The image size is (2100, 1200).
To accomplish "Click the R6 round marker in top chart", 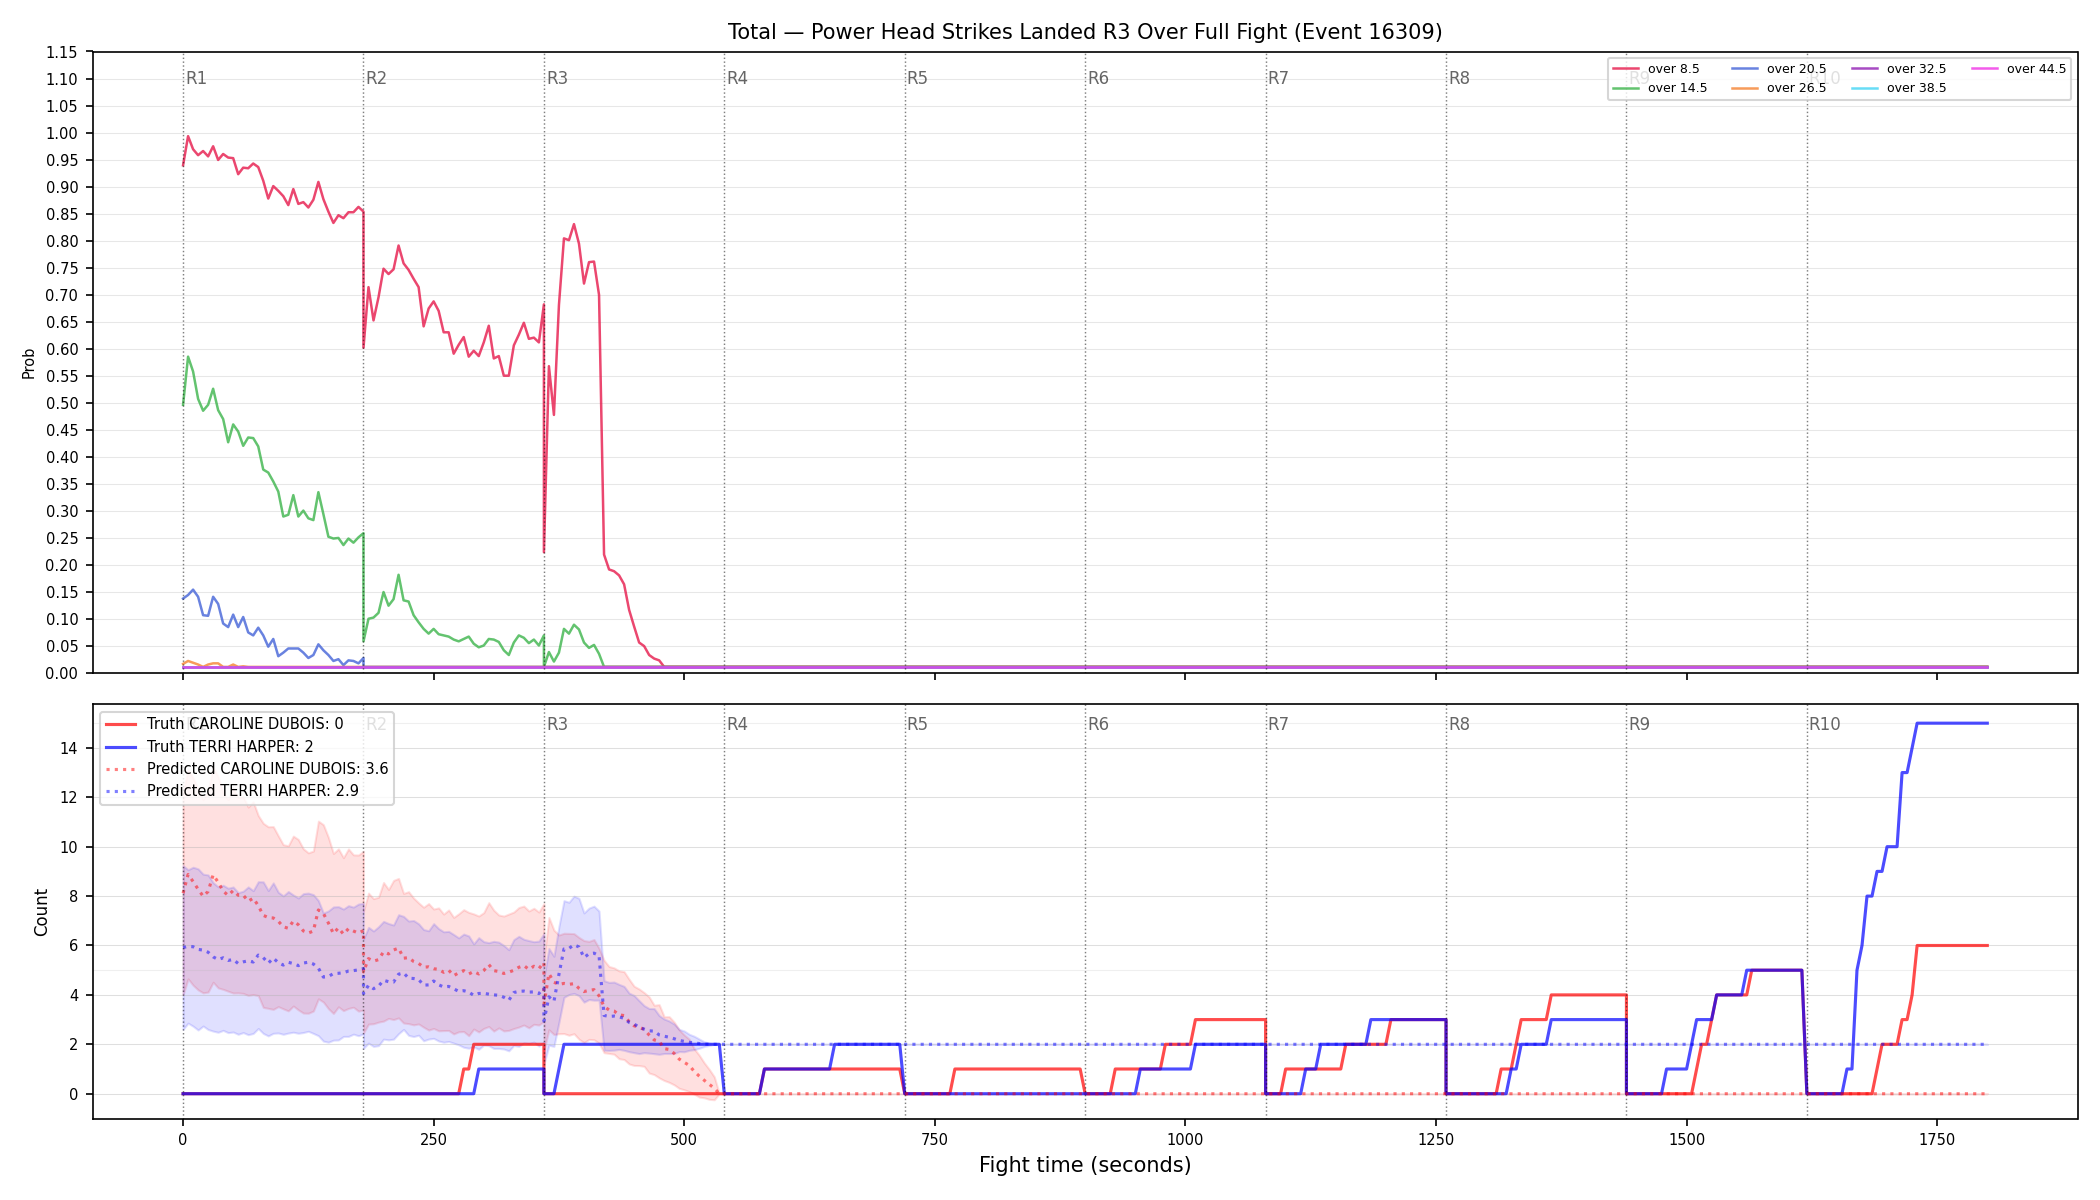I will 1098,78.
